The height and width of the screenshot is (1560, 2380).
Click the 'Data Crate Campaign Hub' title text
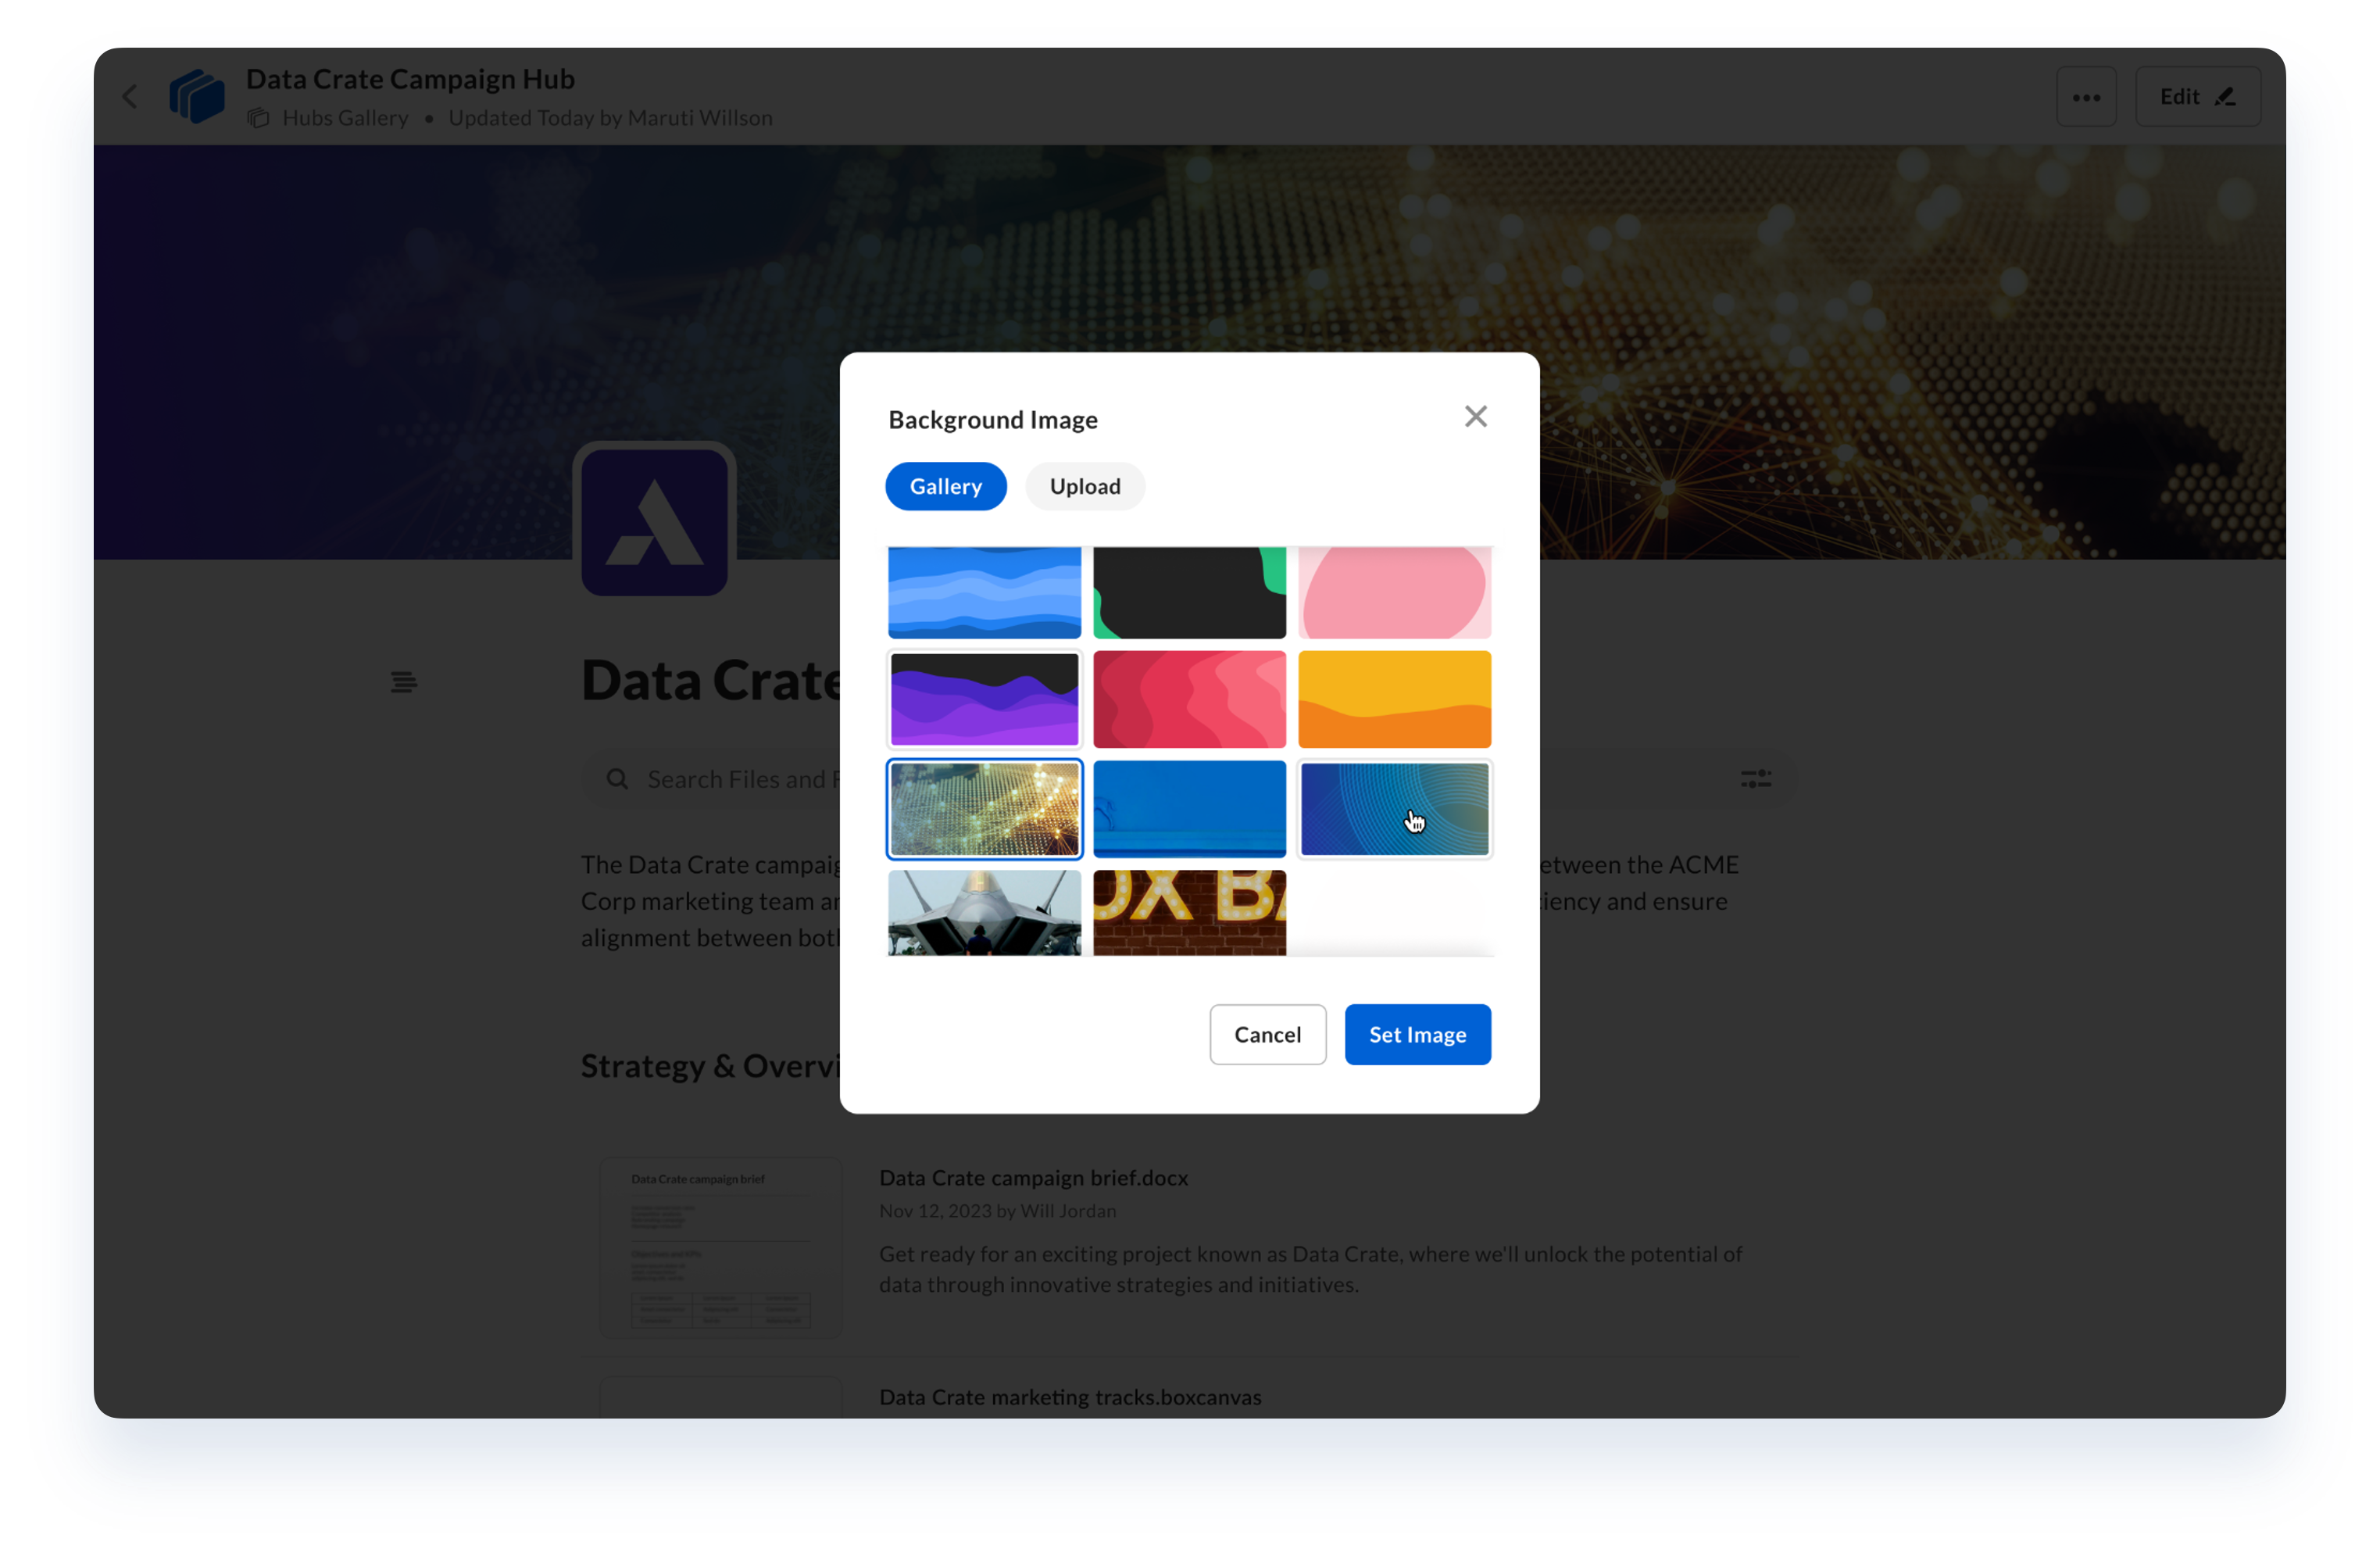coord(410,79)
